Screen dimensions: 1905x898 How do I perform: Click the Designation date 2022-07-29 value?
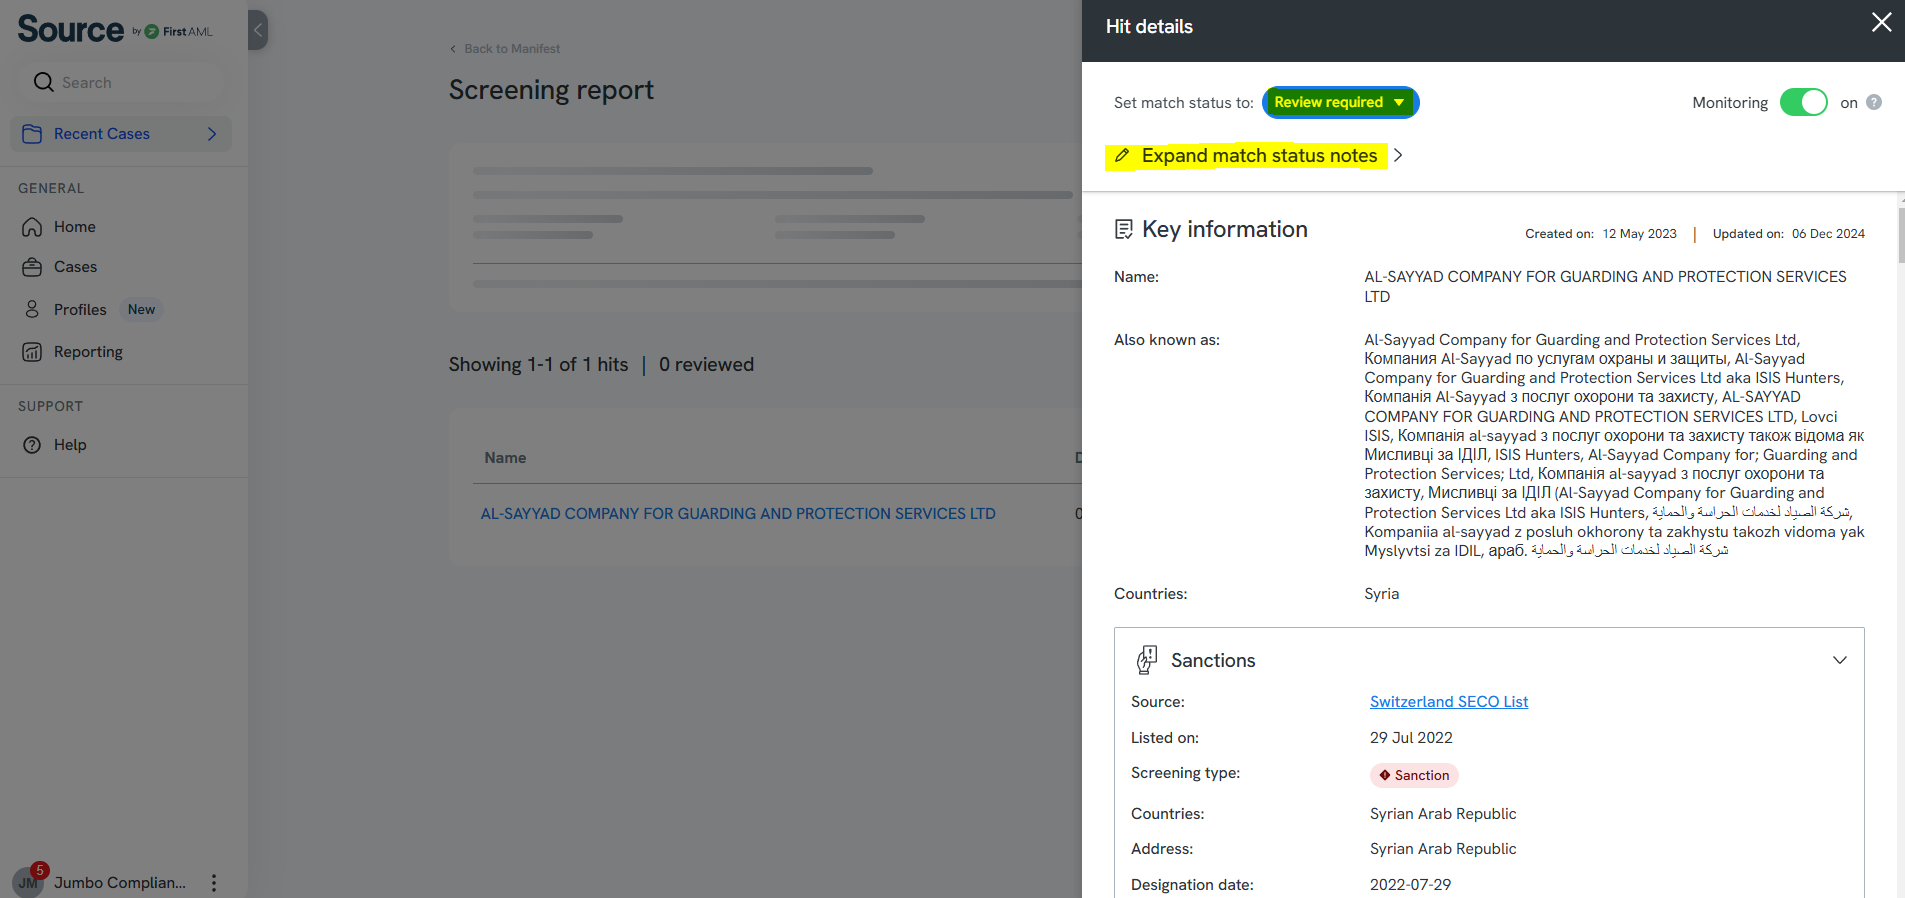click(x=1410, y=885)
